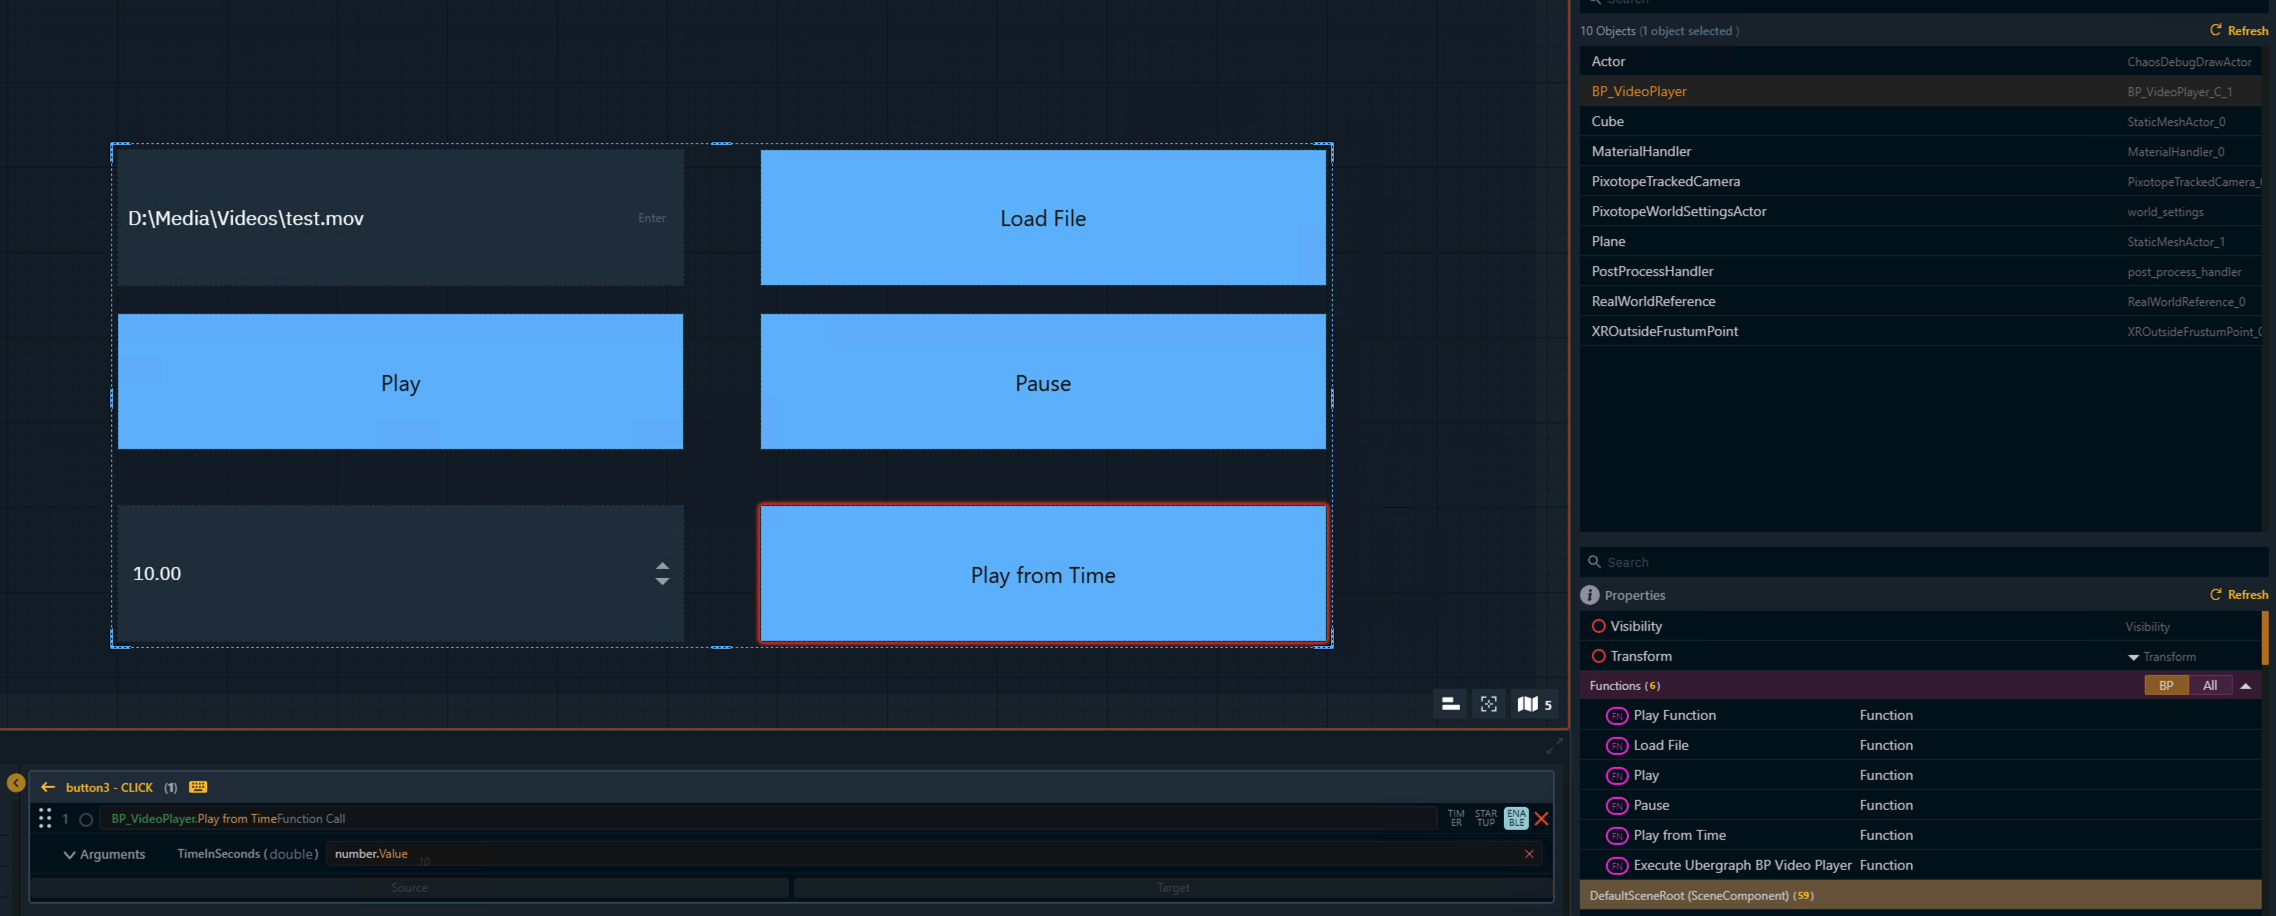Delete the Play from Time action with red X
The image size is (2276, 916).
point(1542,818)
